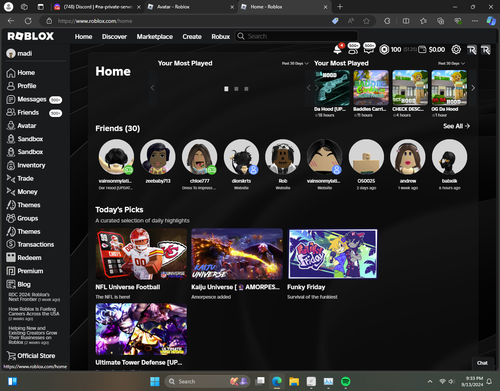Show next Most Played games arrow
The width and height of the screenshot is (500, 391).
(x=473, y=88)
